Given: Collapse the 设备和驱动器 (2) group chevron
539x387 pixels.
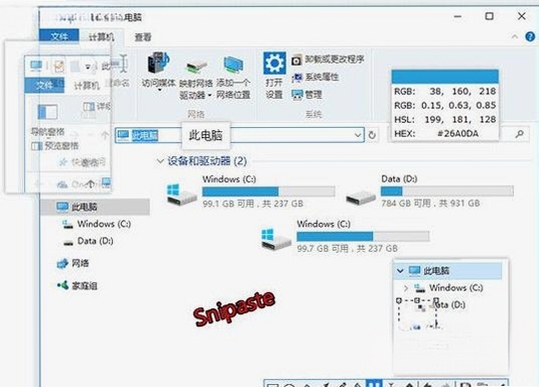Looking at the screenshot, I should tap(160, 161).
